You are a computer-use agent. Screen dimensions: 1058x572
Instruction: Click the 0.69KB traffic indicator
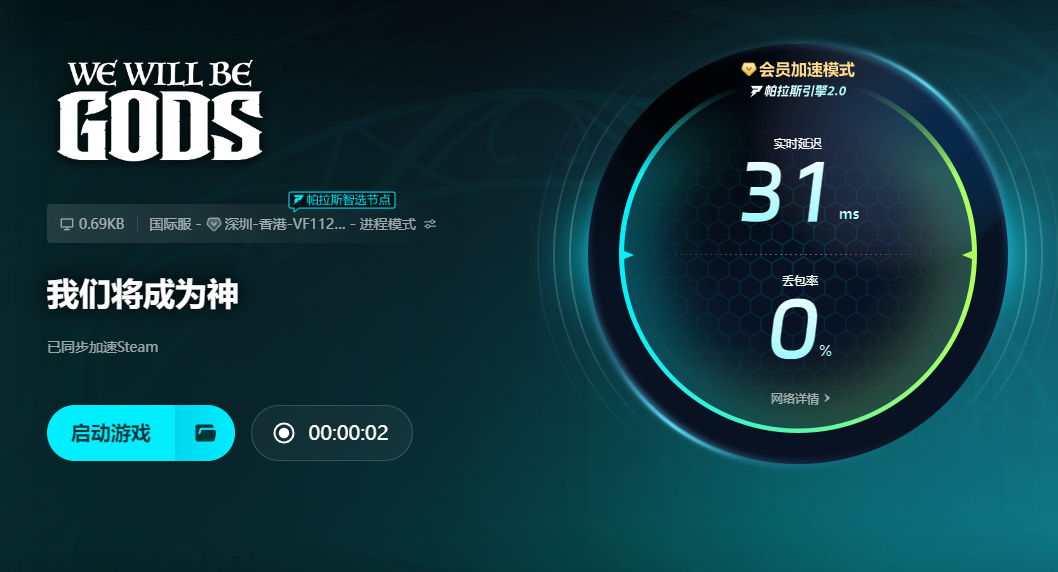pyautogui.click(x=101, y=224)
